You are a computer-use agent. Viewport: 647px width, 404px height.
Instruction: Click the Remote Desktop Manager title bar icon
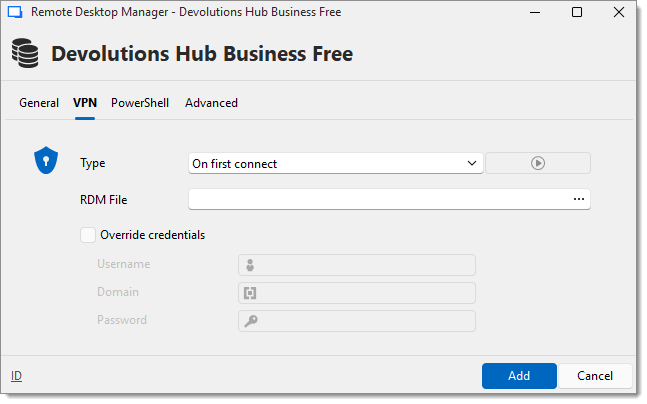point(16,13)
